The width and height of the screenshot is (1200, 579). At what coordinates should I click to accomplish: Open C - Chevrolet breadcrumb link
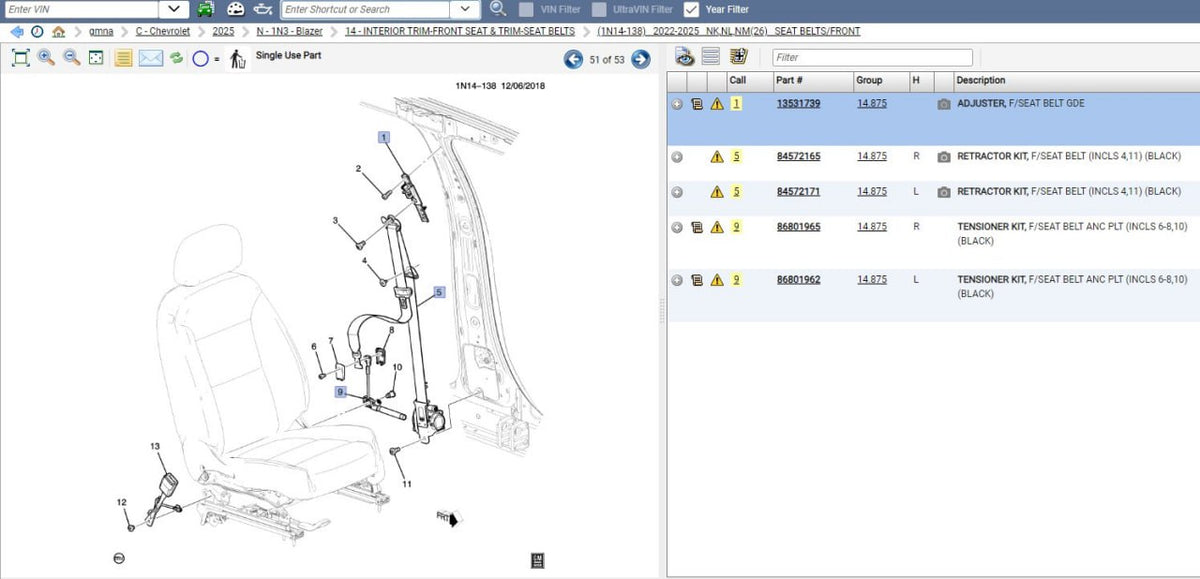coord(163,31)
